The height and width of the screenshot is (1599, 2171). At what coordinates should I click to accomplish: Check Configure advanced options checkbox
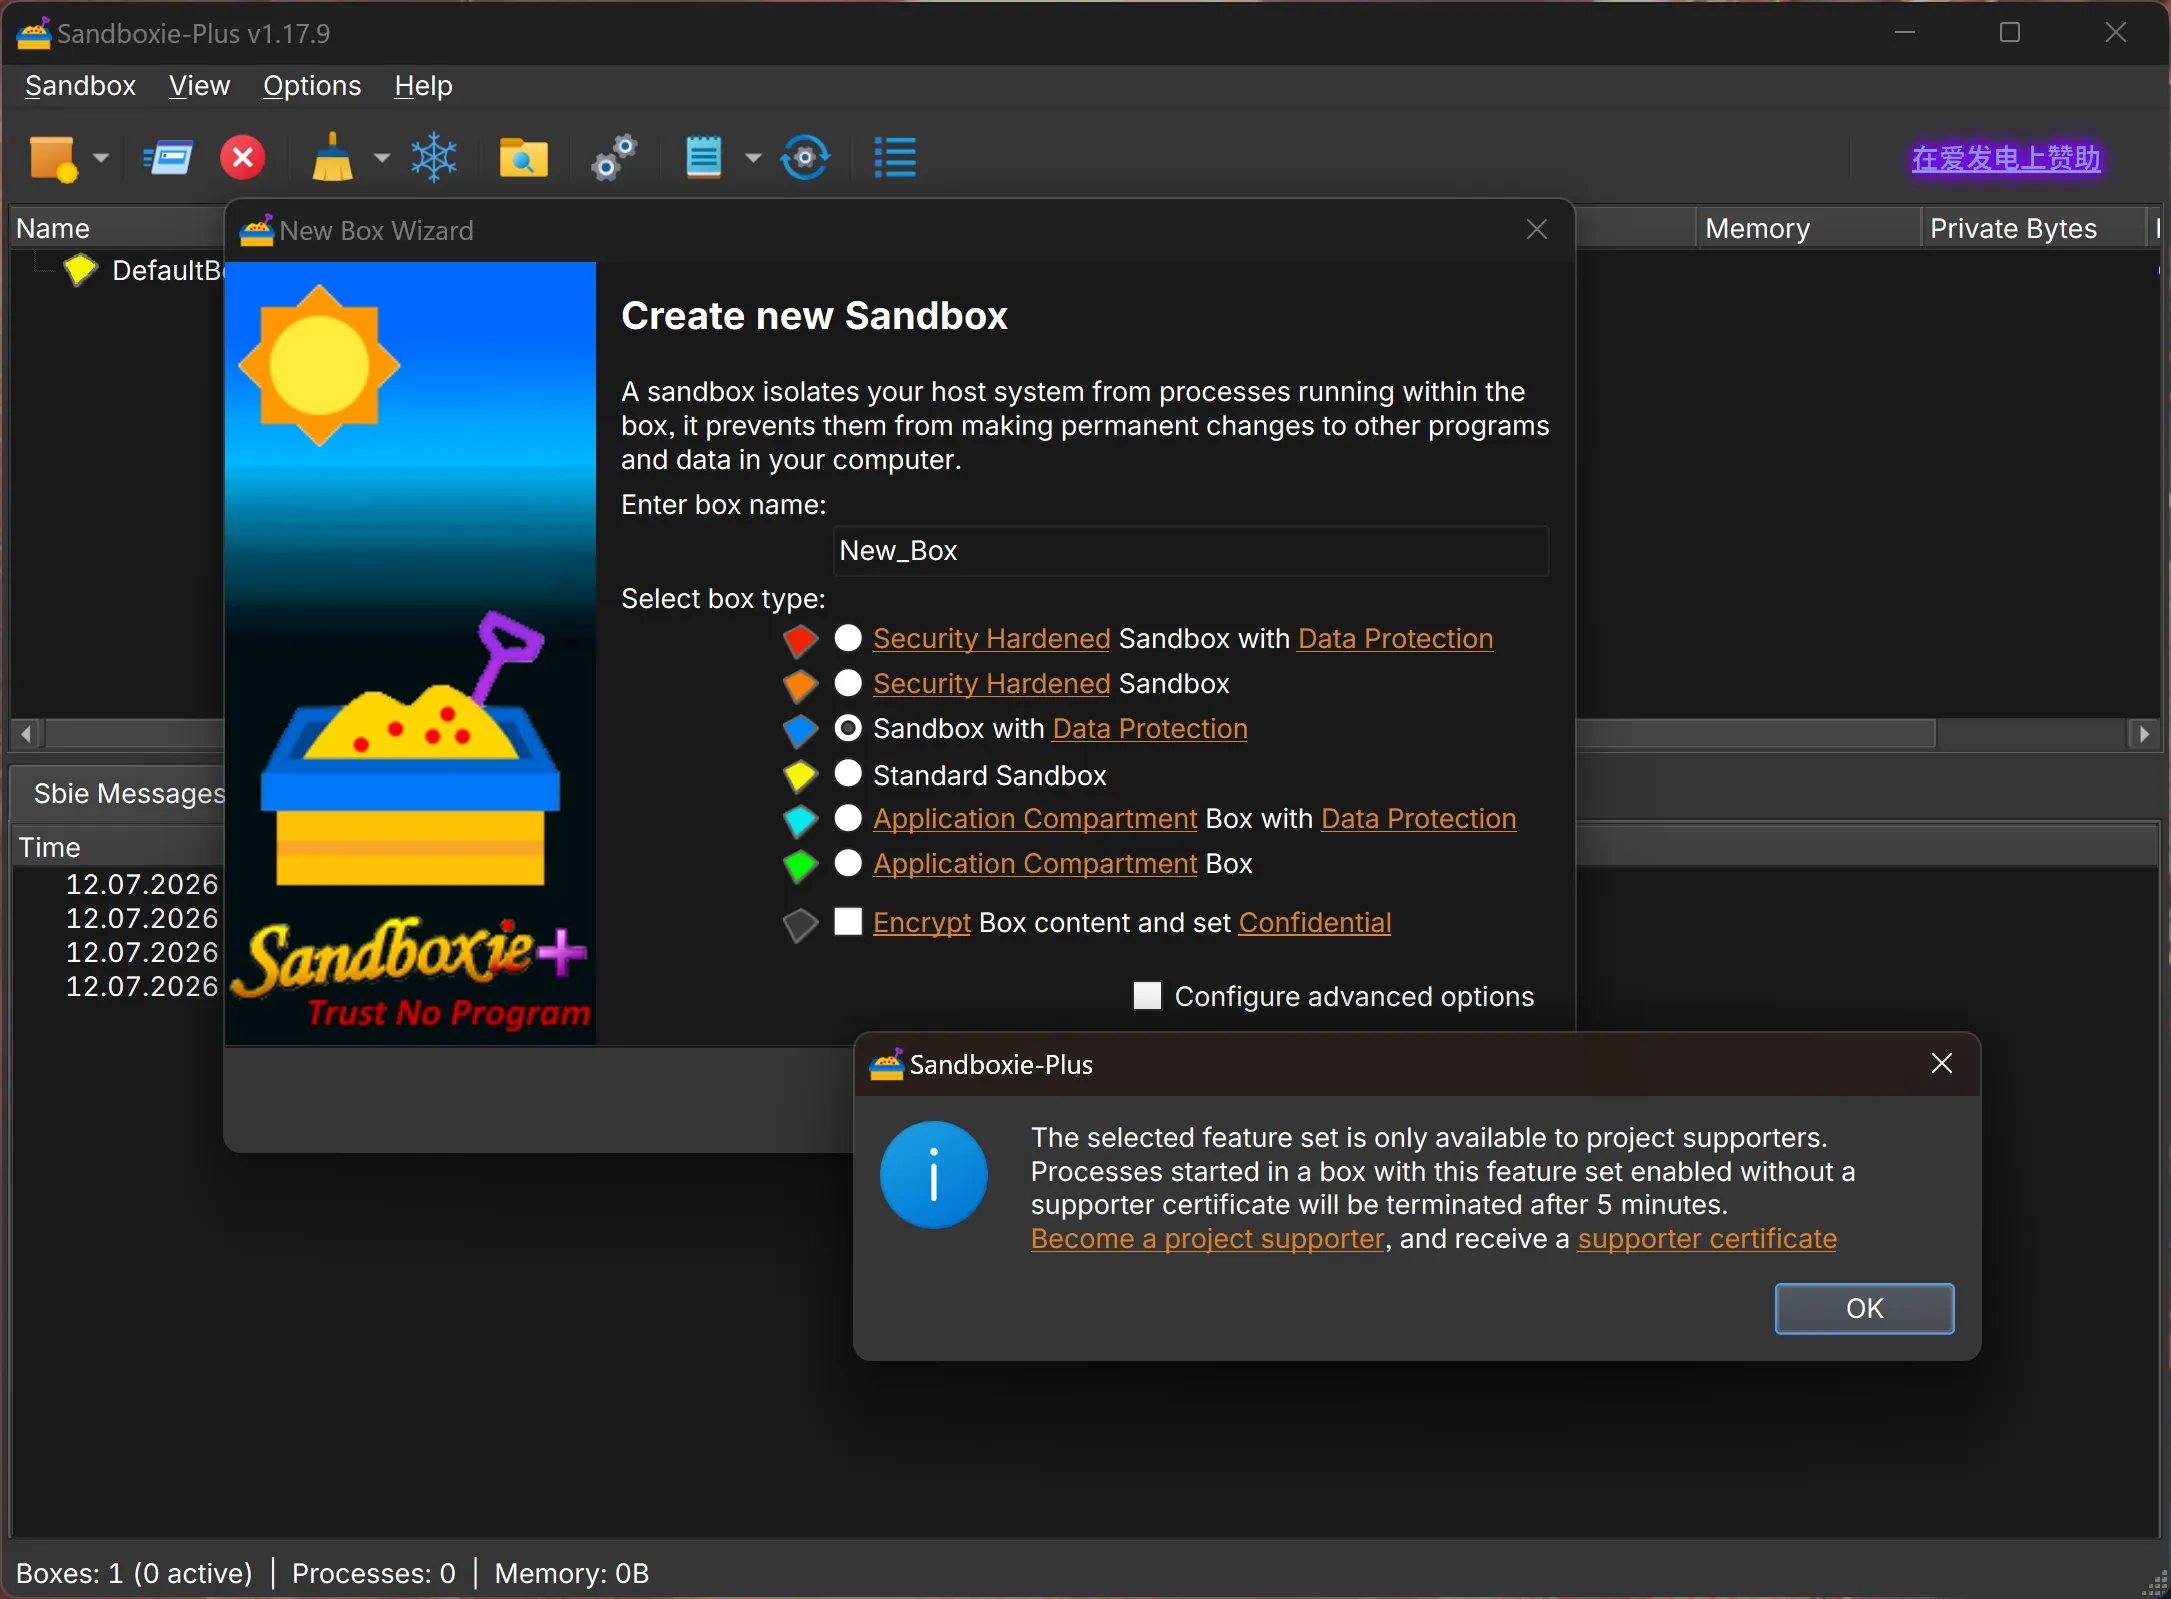tap(1147, 995)
